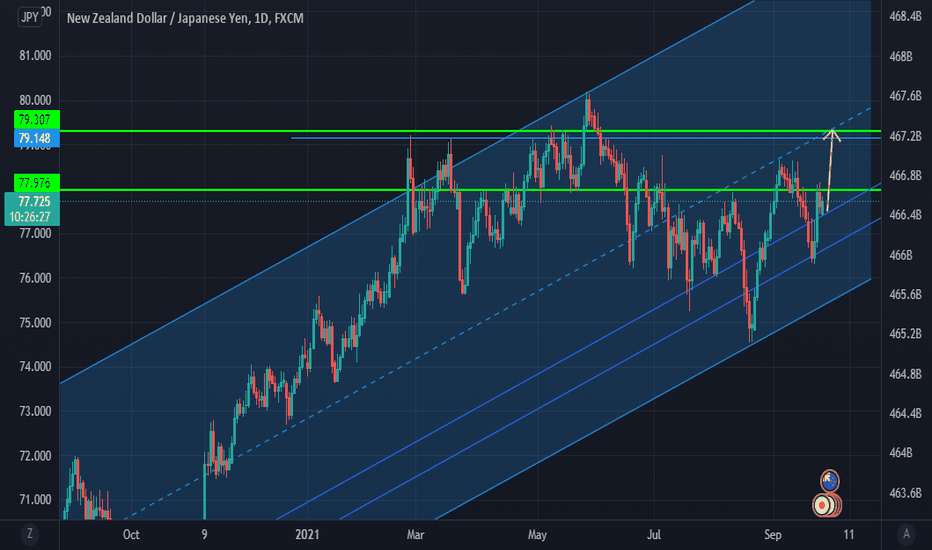The image size is (932, 550).
Task: Click the 466.4B value on right scale
Action: click(905, 215)
